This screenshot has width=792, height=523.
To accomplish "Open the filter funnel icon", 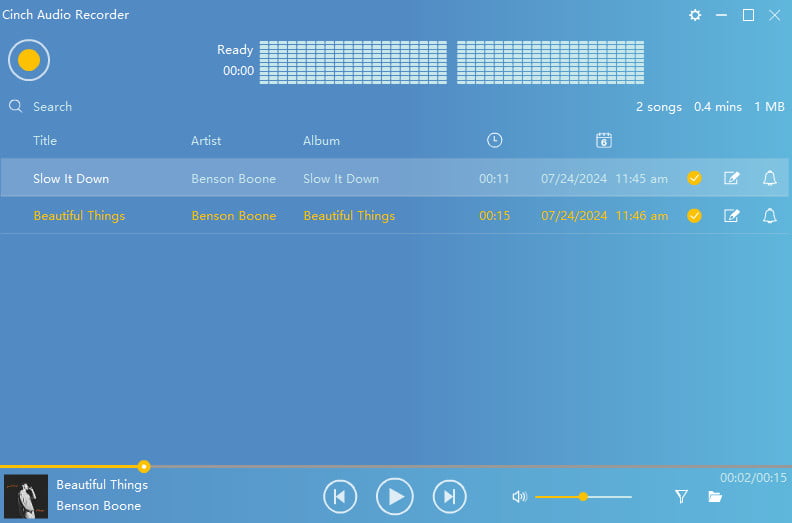I will coord(681,497).
